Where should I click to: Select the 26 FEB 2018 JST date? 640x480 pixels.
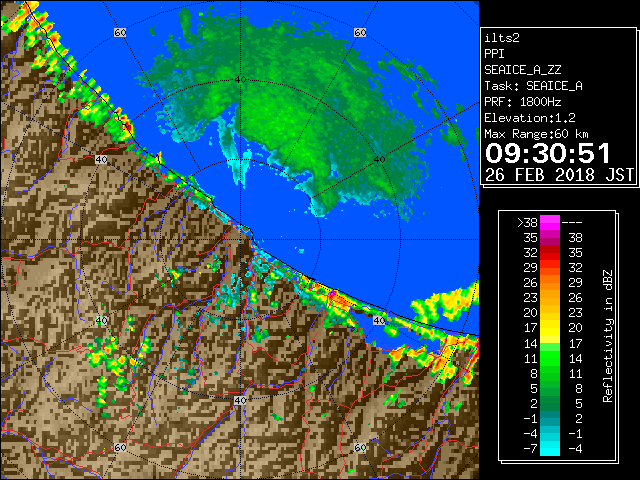coord(560,175)
